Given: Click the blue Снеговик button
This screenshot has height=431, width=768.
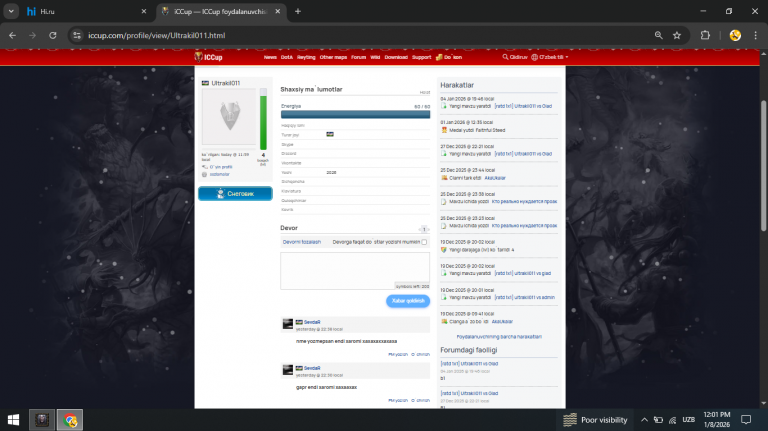Looking at the screenshot, I should [235, 193].
